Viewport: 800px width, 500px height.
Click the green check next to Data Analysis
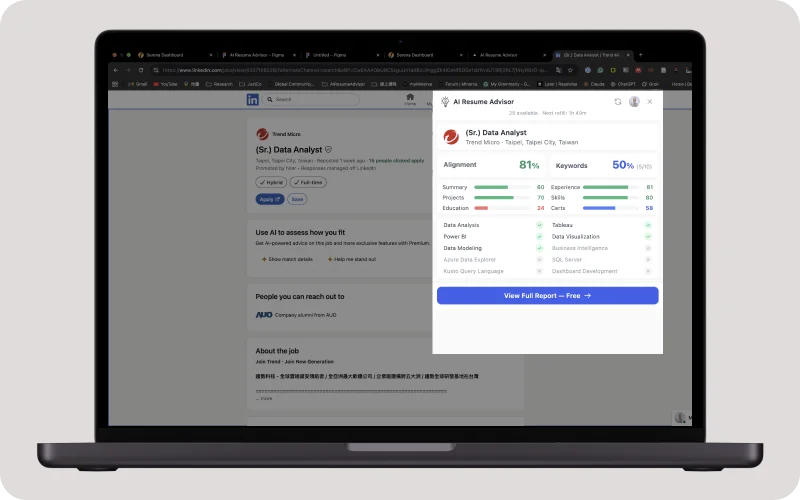coord(539,225)
